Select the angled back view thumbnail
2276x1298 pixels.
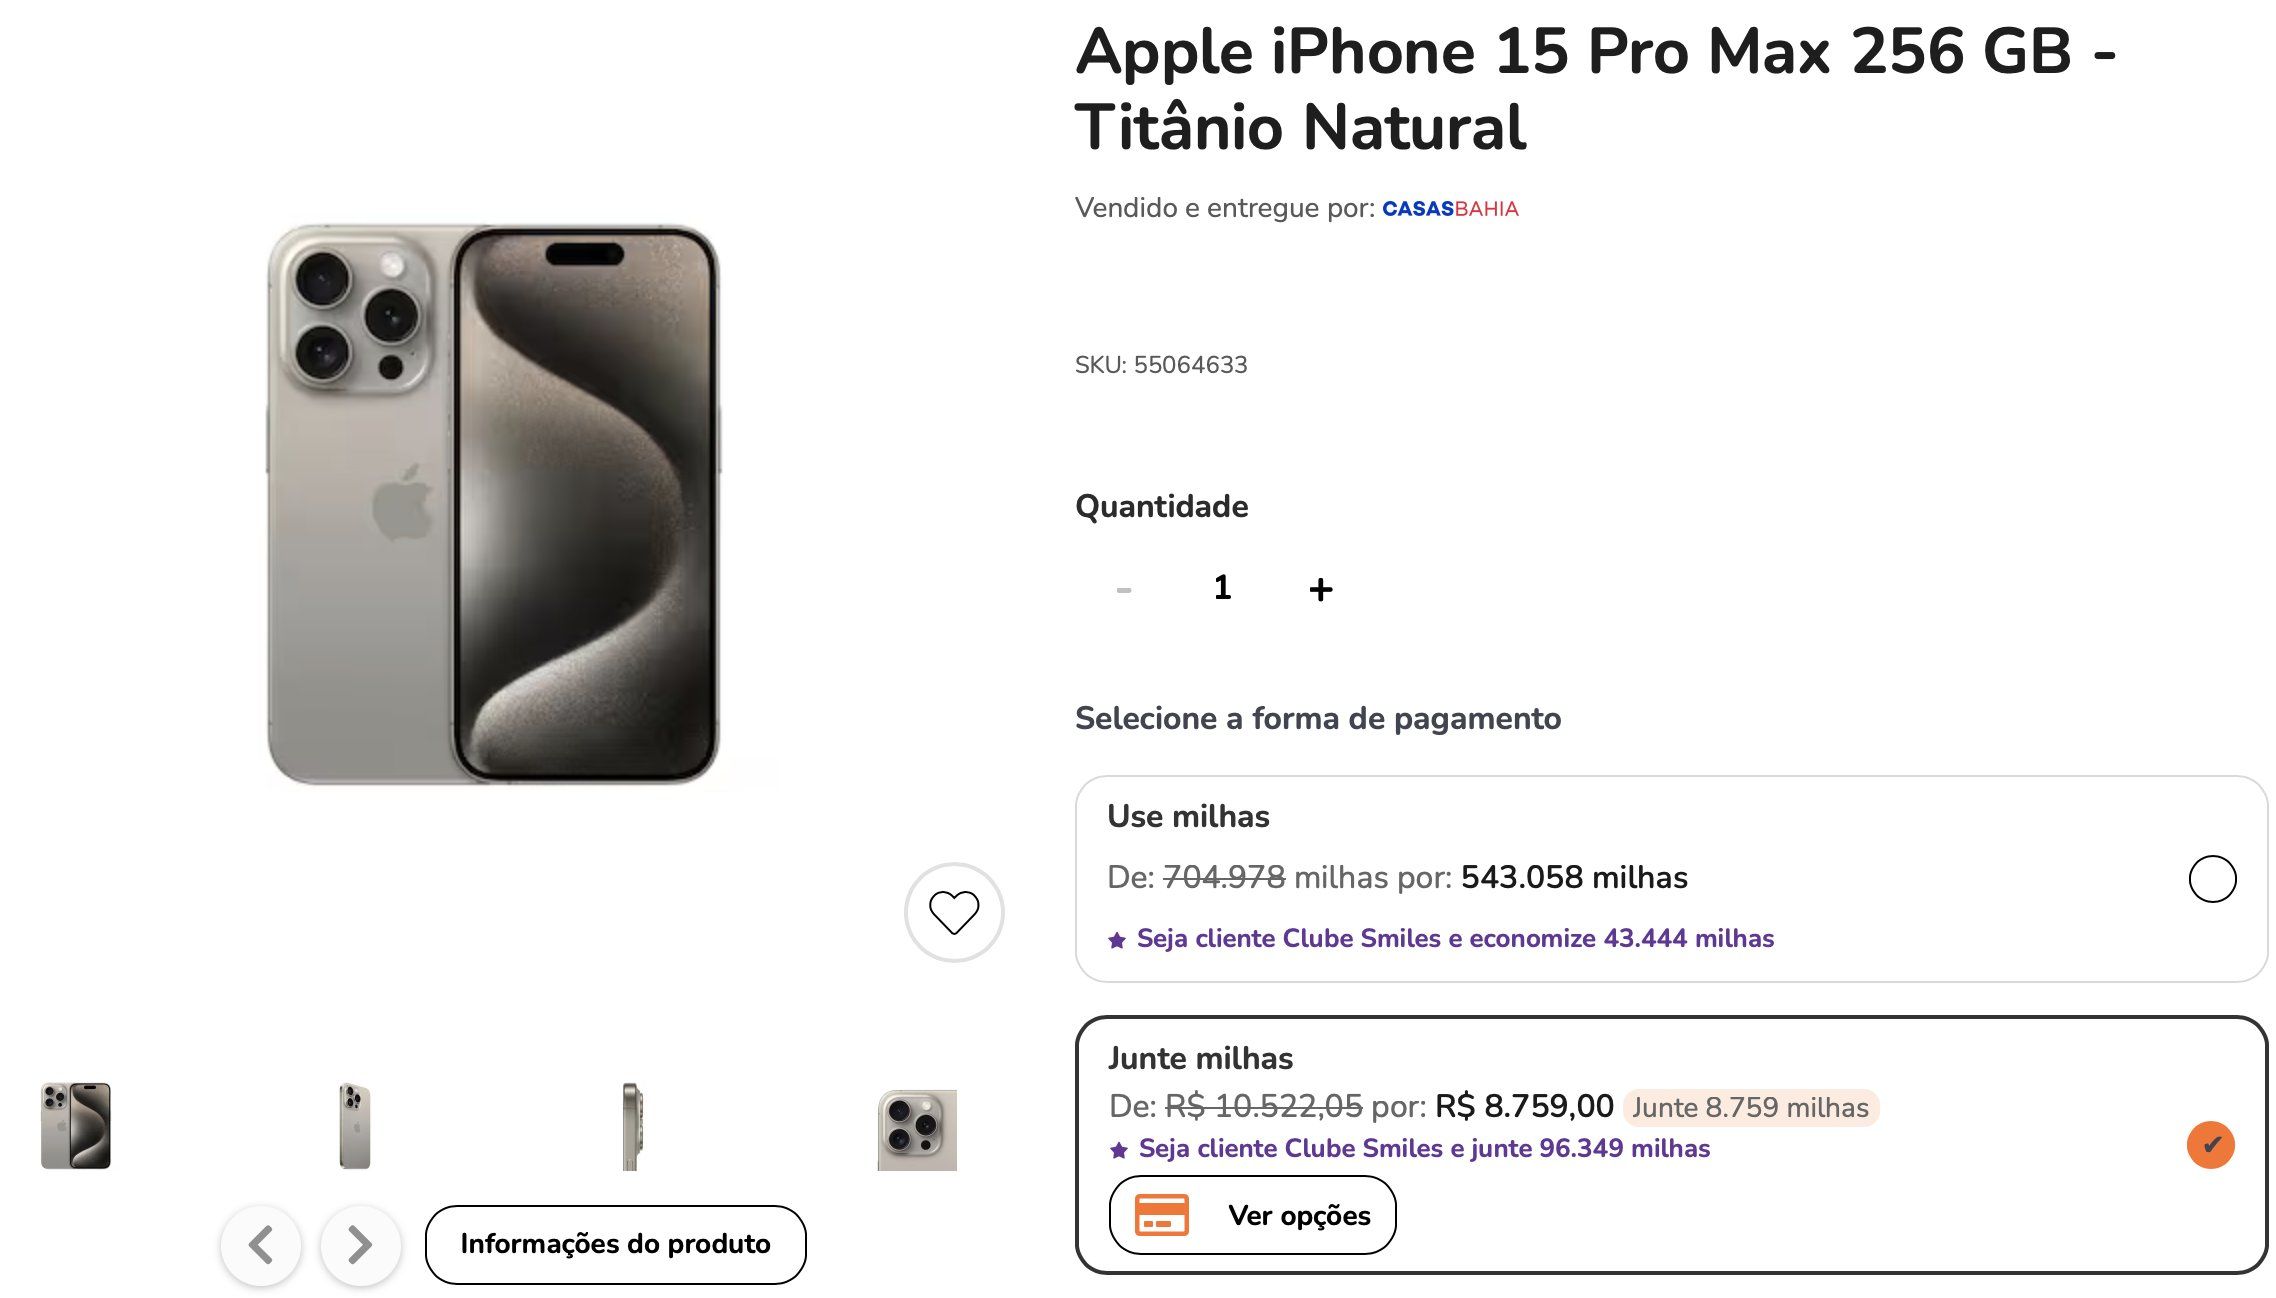355,1126
